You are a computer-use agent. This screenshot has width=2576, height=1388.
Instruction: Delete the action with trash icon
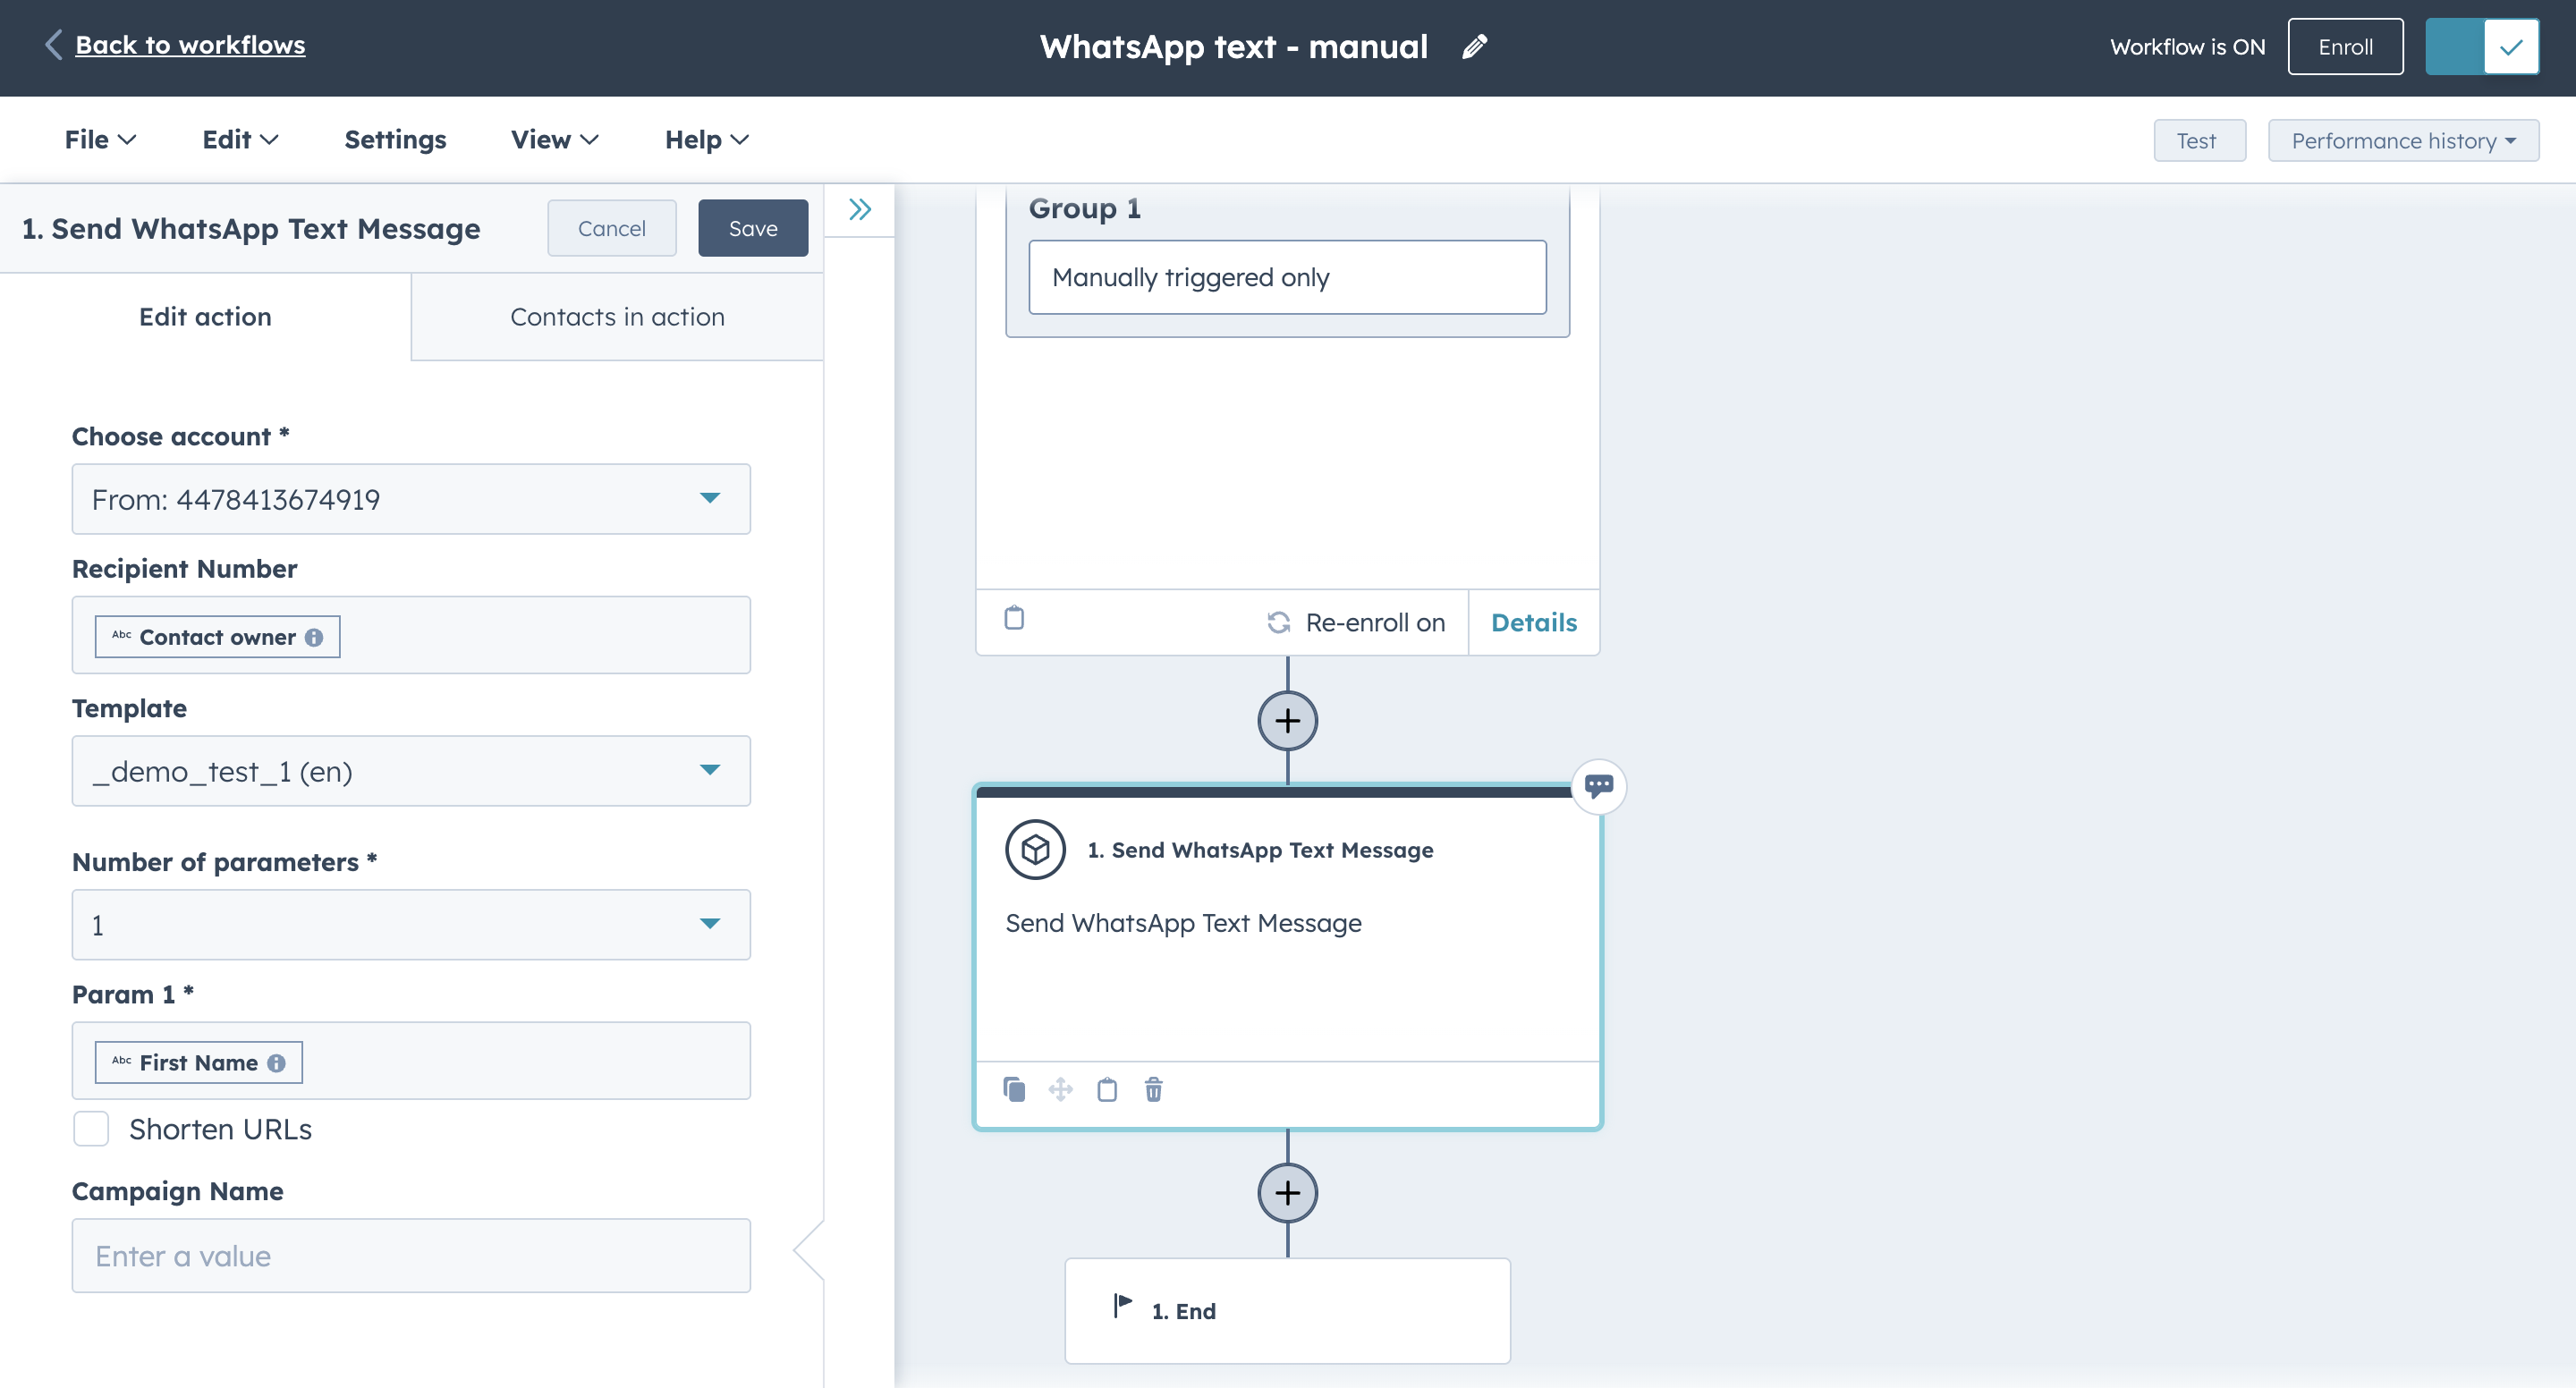1153,1089
